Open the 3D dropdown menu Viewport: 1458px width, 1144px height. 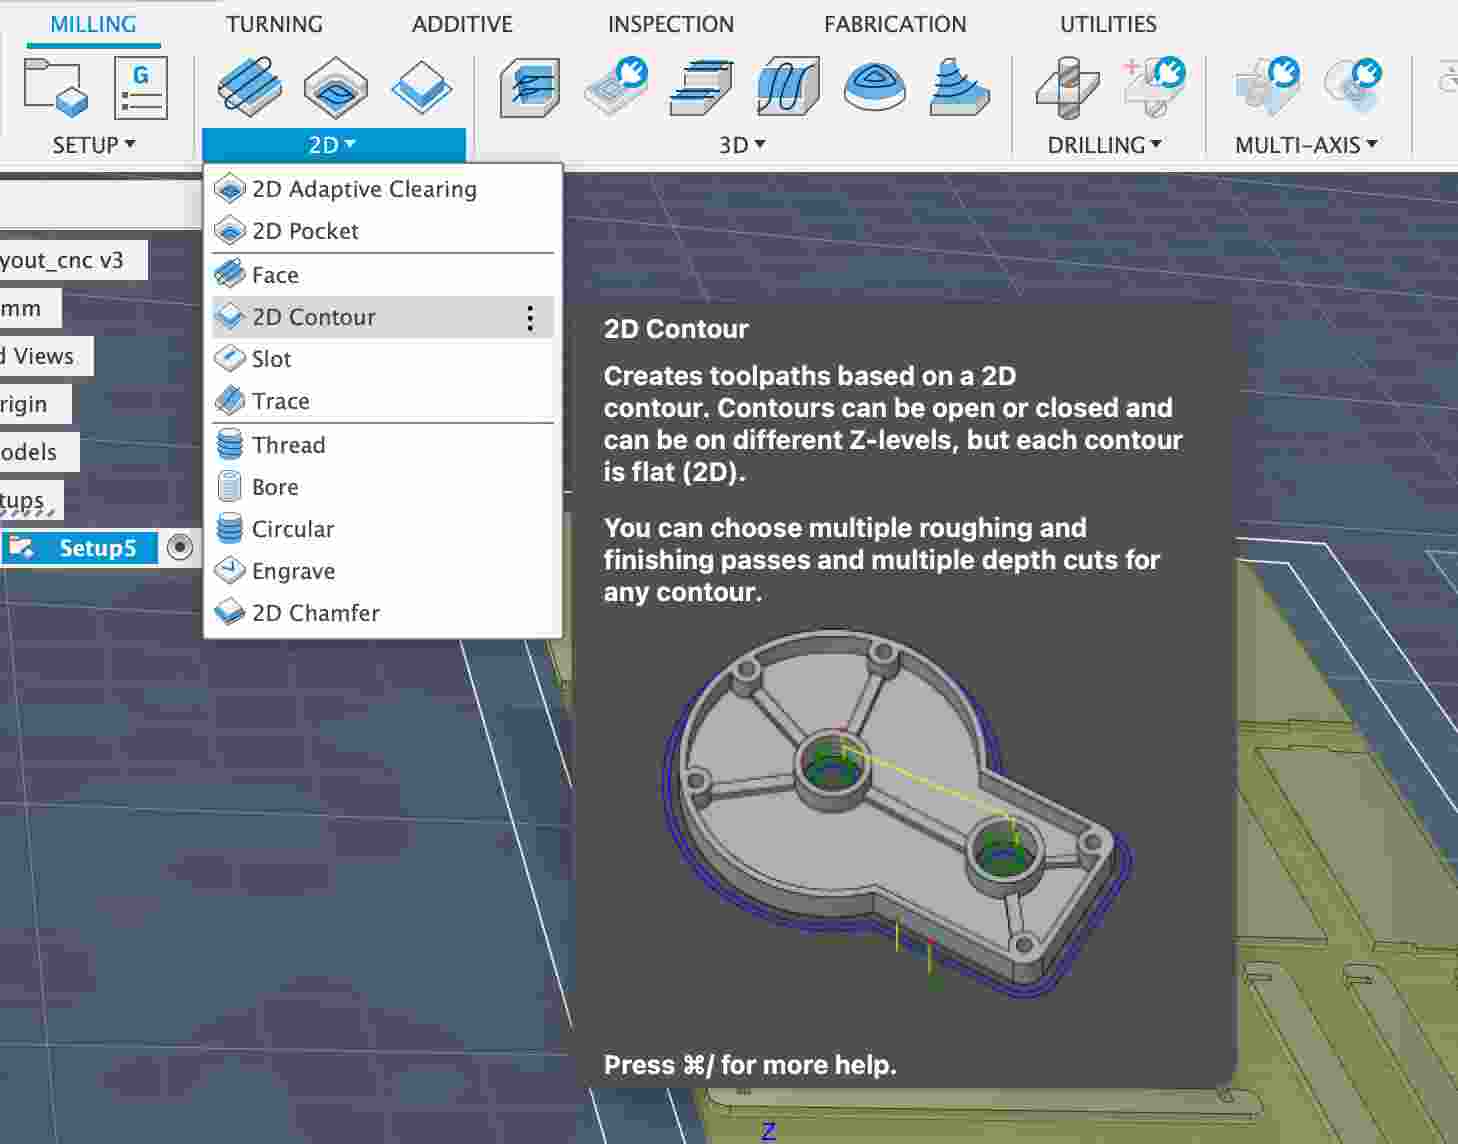coord(742,145)
